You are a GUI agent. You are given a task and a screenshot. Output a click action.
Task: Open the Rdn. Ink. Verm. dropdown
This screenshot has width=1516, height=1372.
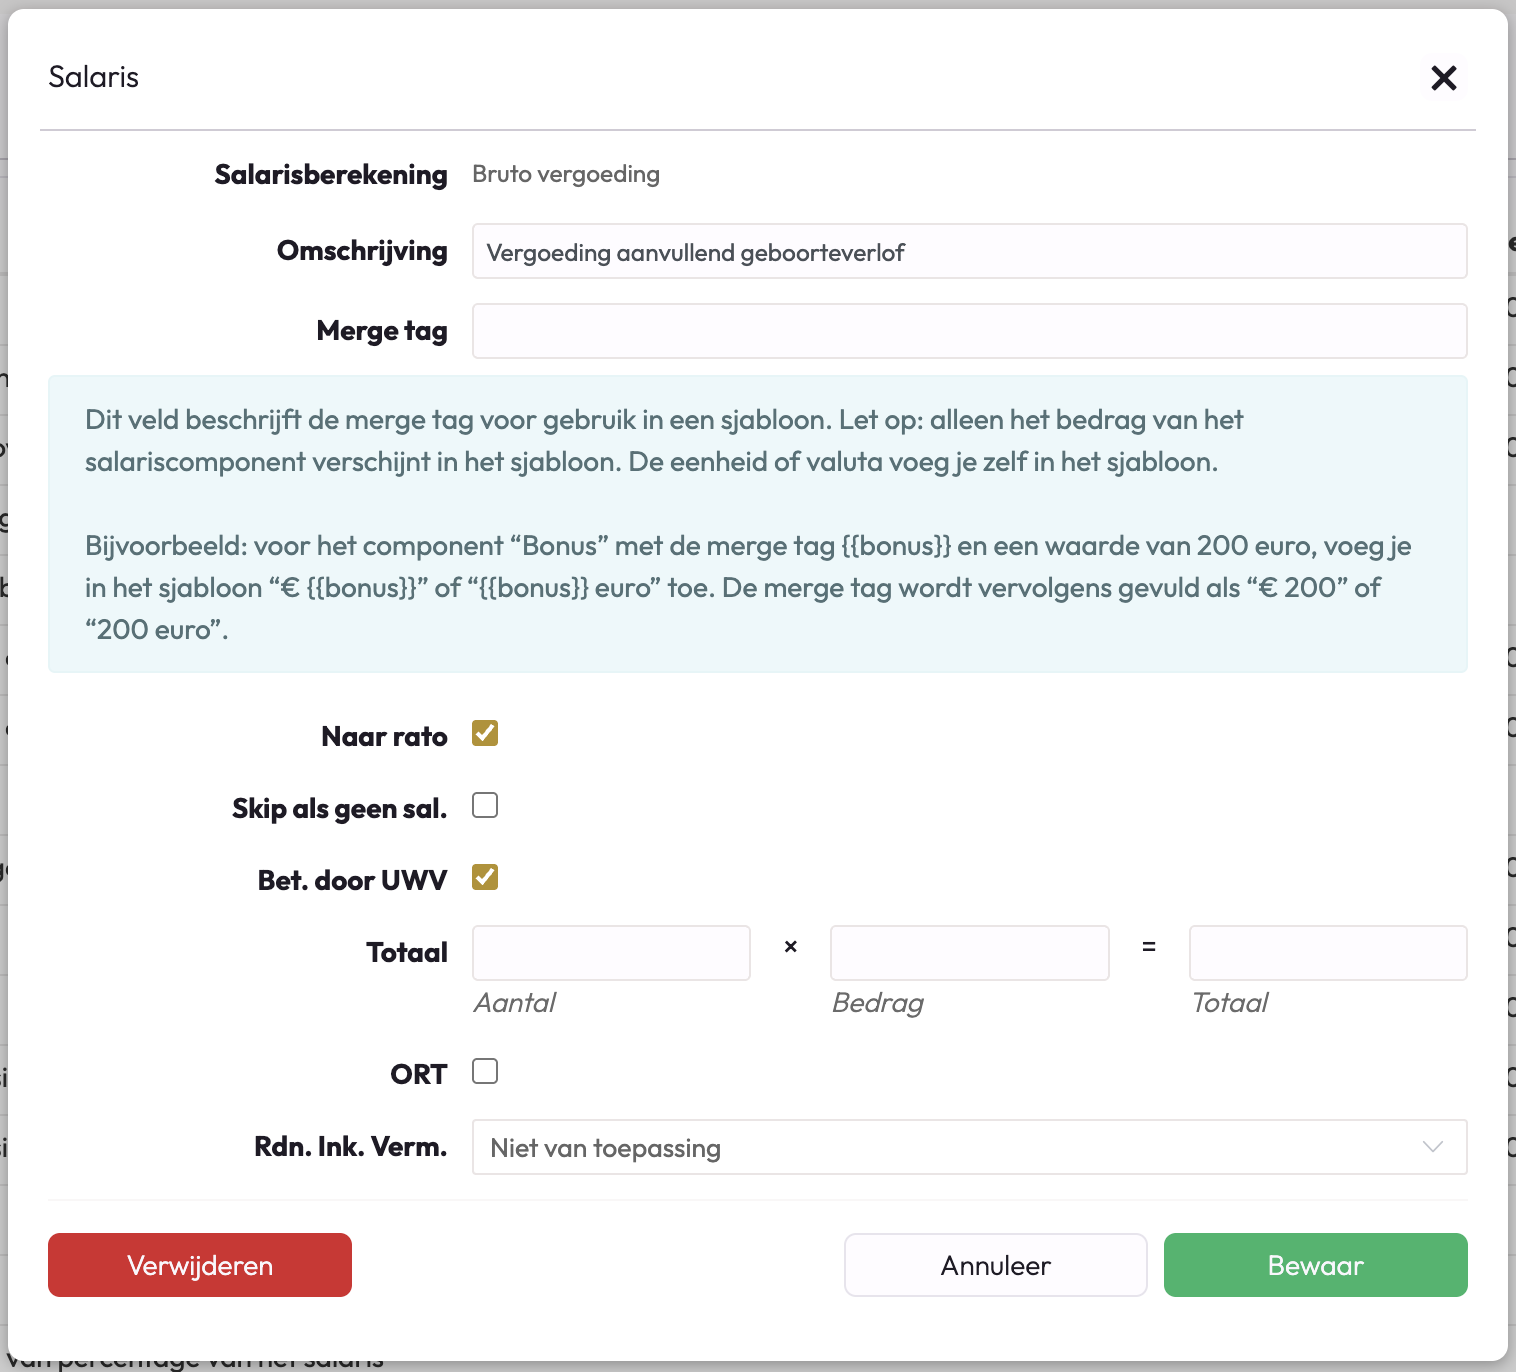coord(968,1147)
